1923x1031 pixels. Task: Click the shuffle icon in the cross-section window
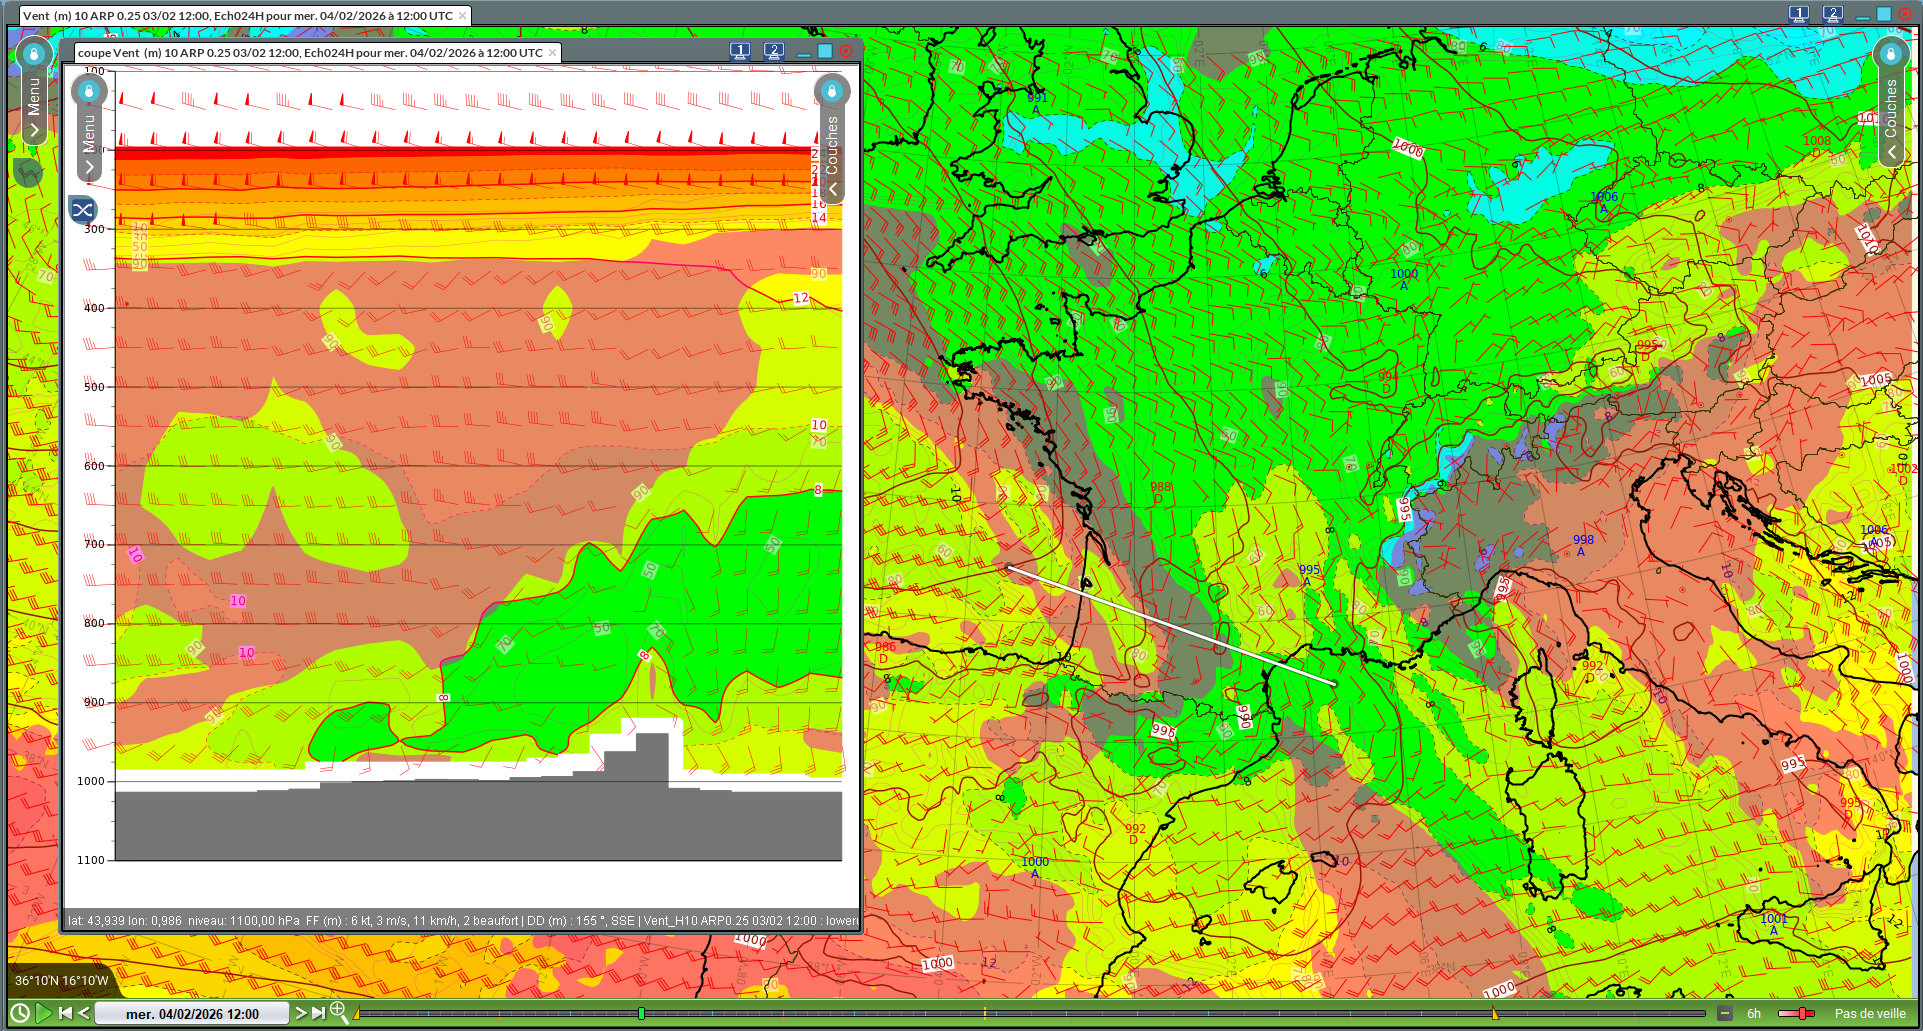[82, 210]
